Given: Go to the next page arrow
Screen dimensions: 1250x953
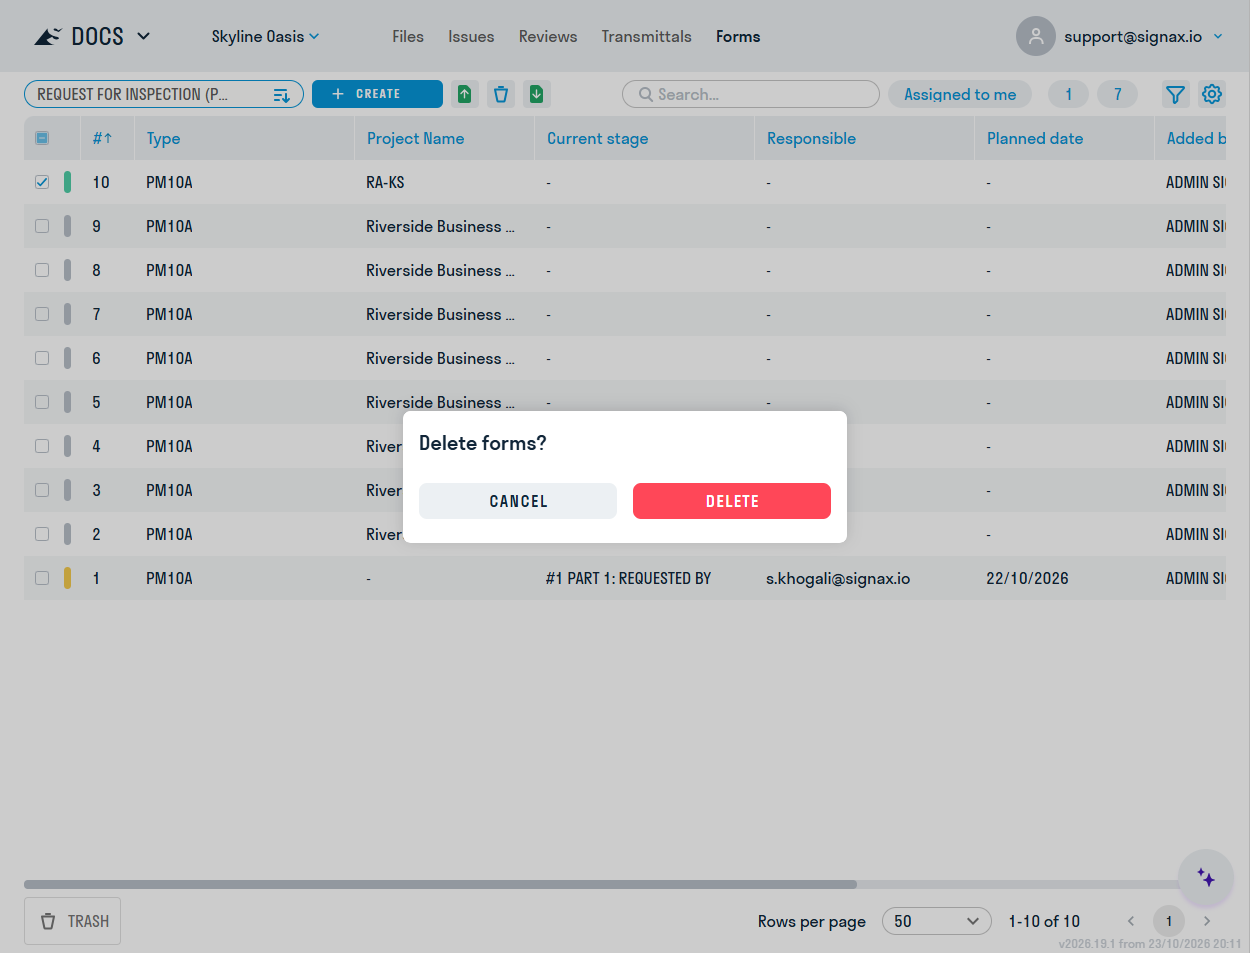Looking at the screenshot, I should coord(1207,921).
